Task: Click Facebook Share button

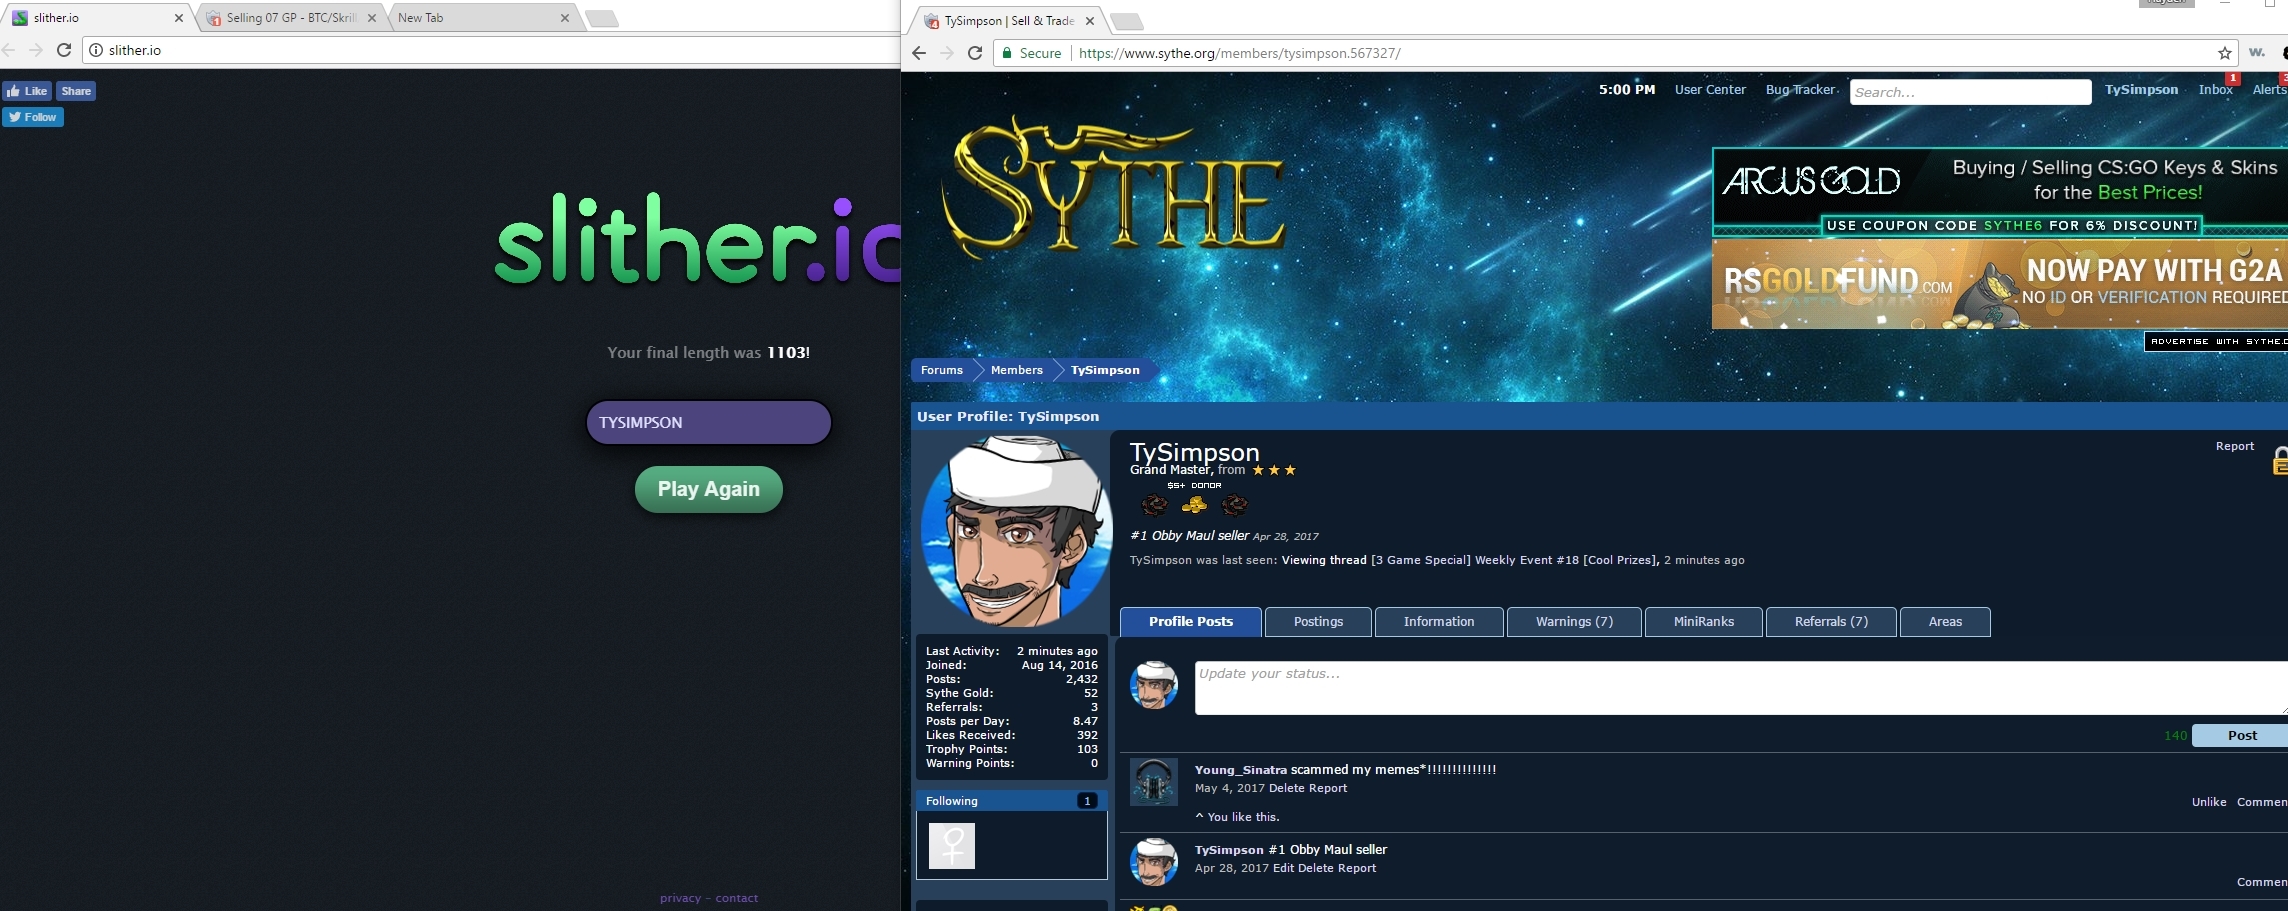Action: 76,91
